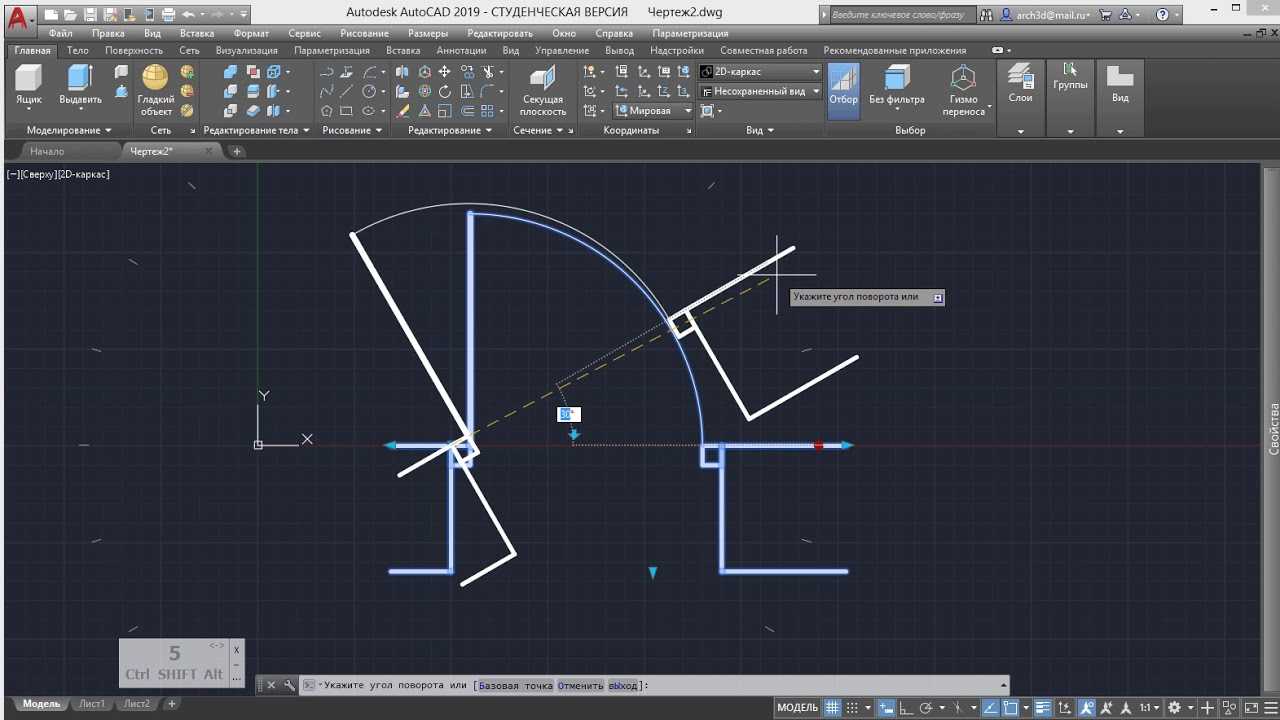Open the Файл menu

pos(60,33)
